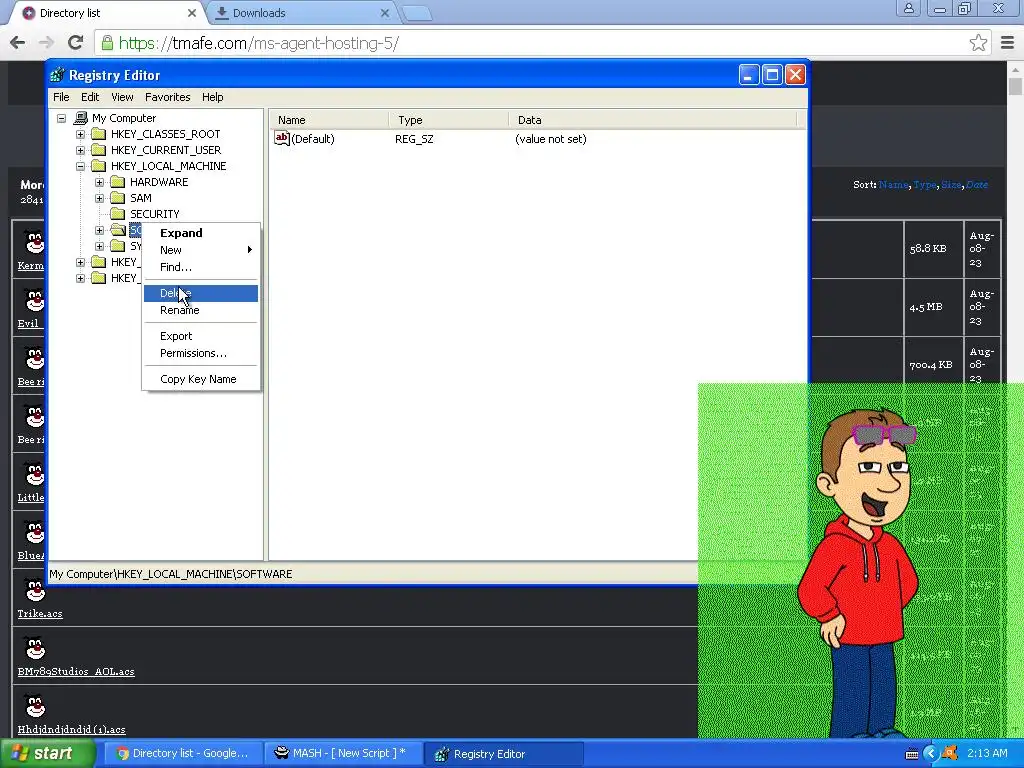
Task: Open the Trike.acs file link
Action: (x=40, y=614)
